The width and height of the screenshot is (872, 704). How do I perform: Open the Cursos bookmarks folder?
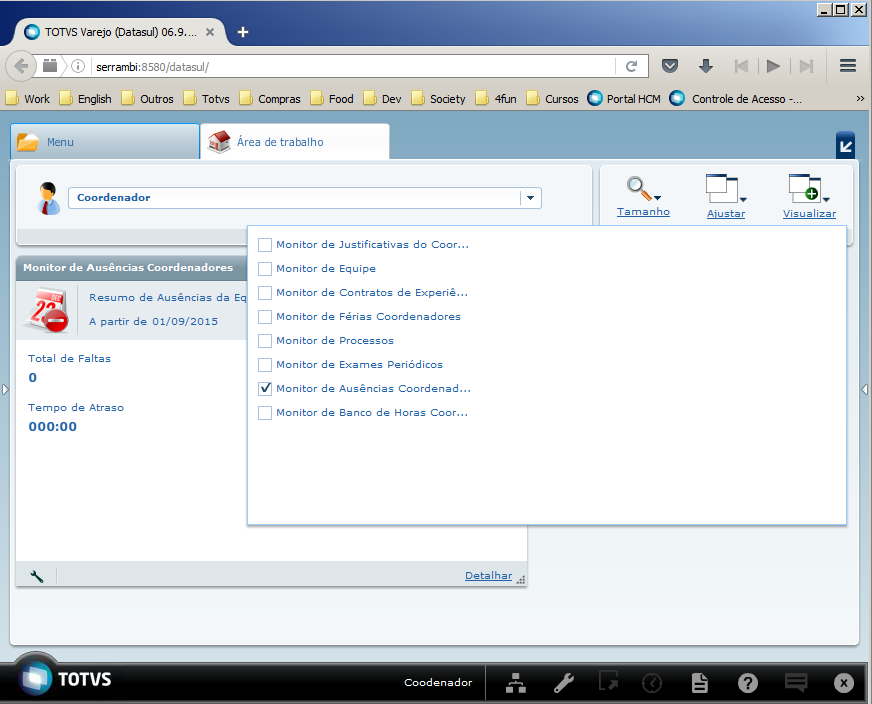(x=552, y=99)
